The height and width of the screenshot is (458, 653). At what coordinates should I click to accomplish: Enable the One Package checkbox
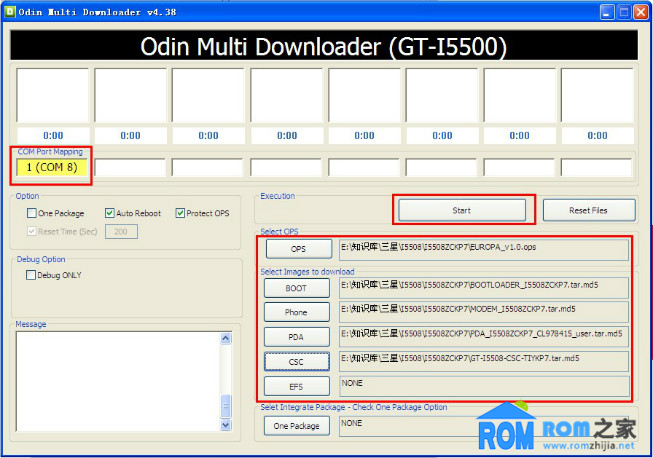[32, 213]
